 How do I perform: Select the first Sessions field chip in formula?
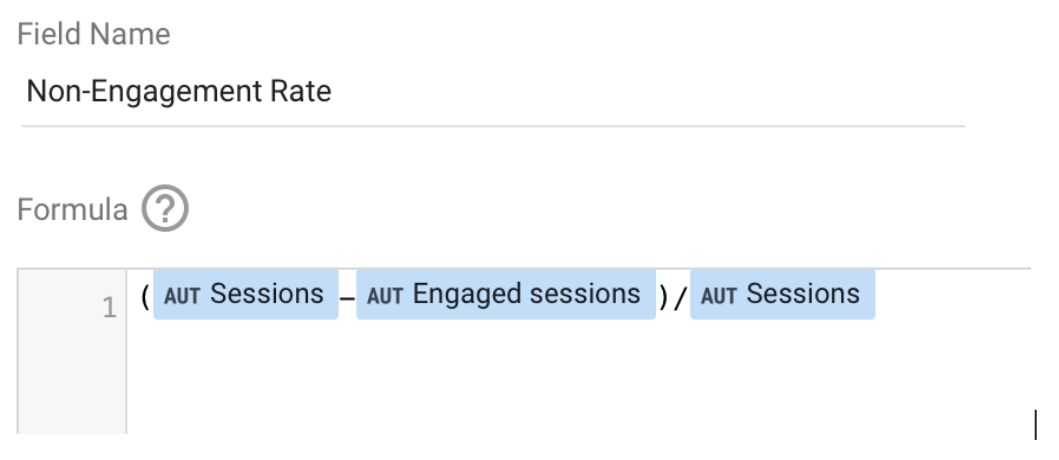click(x=246, y=295)
